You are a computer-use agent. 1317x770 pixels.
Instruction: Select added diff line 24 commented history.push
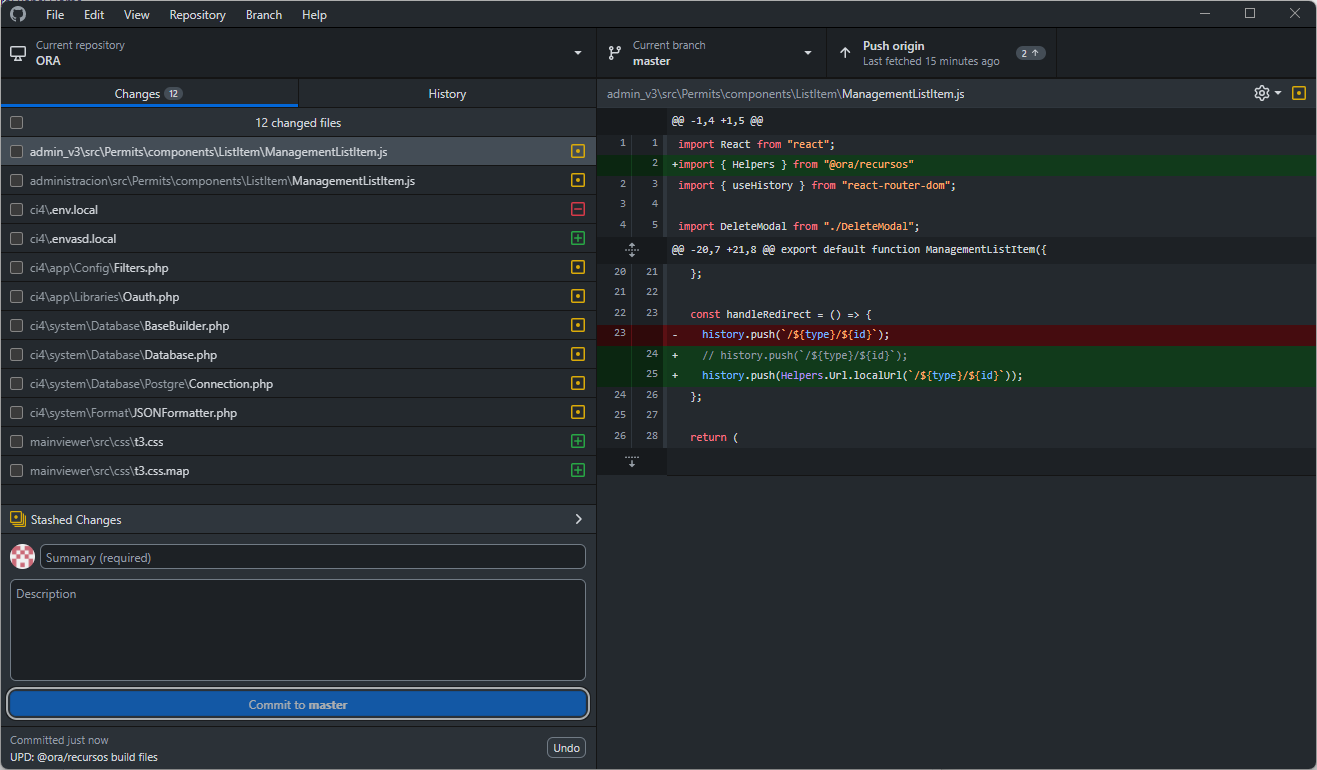click(991, 355)
